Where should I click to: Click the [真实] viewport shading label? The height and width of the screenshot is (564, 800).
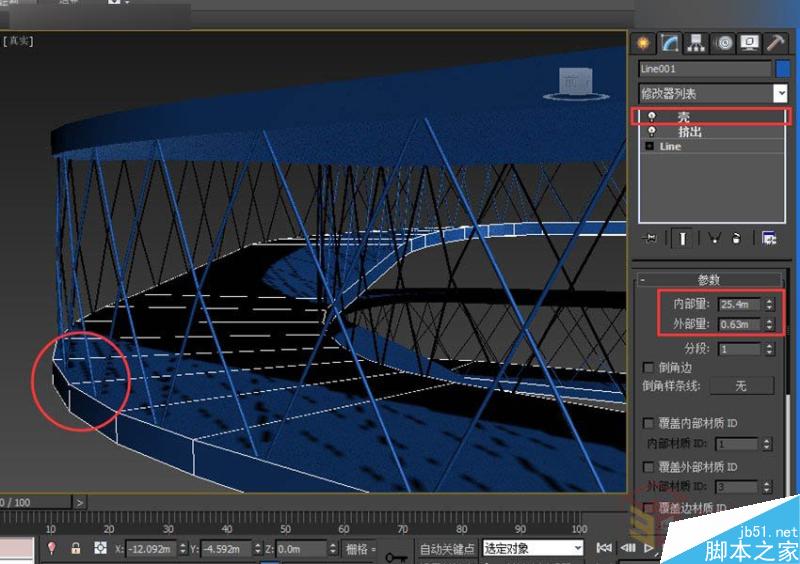(17, 41)
